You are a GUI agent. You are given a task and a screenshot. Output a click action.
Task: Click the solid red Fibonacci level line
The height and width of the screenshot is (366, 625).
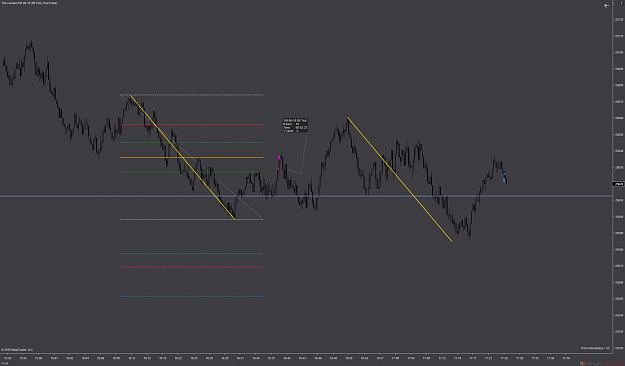(x=192, y=124)
